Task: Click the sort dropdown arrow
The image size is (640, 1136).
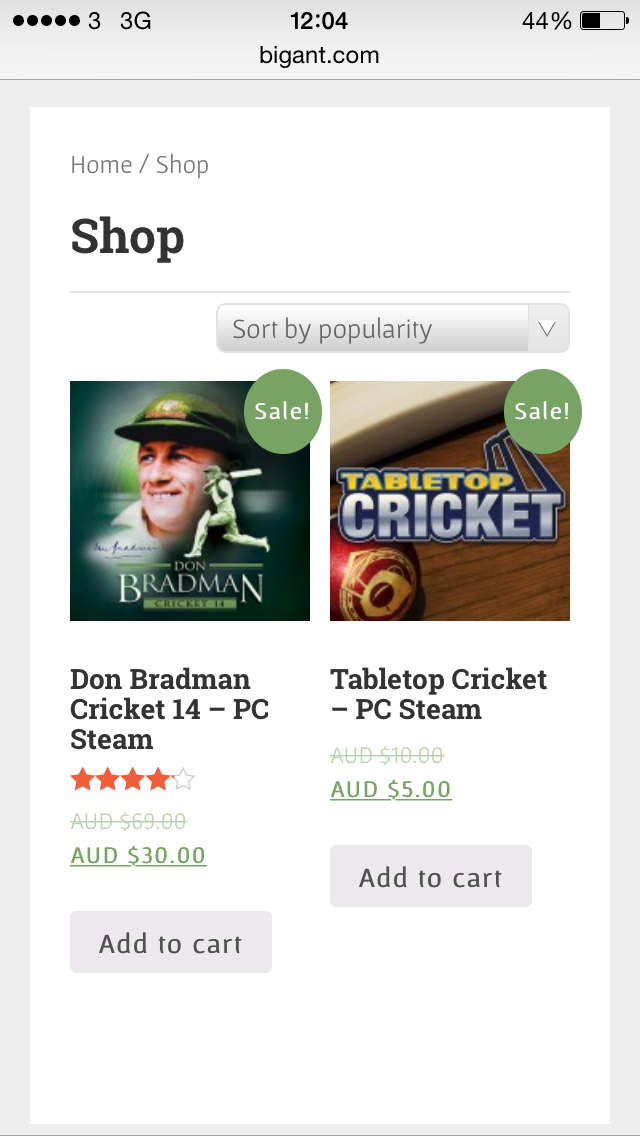Action: click(x=549, y=329)
